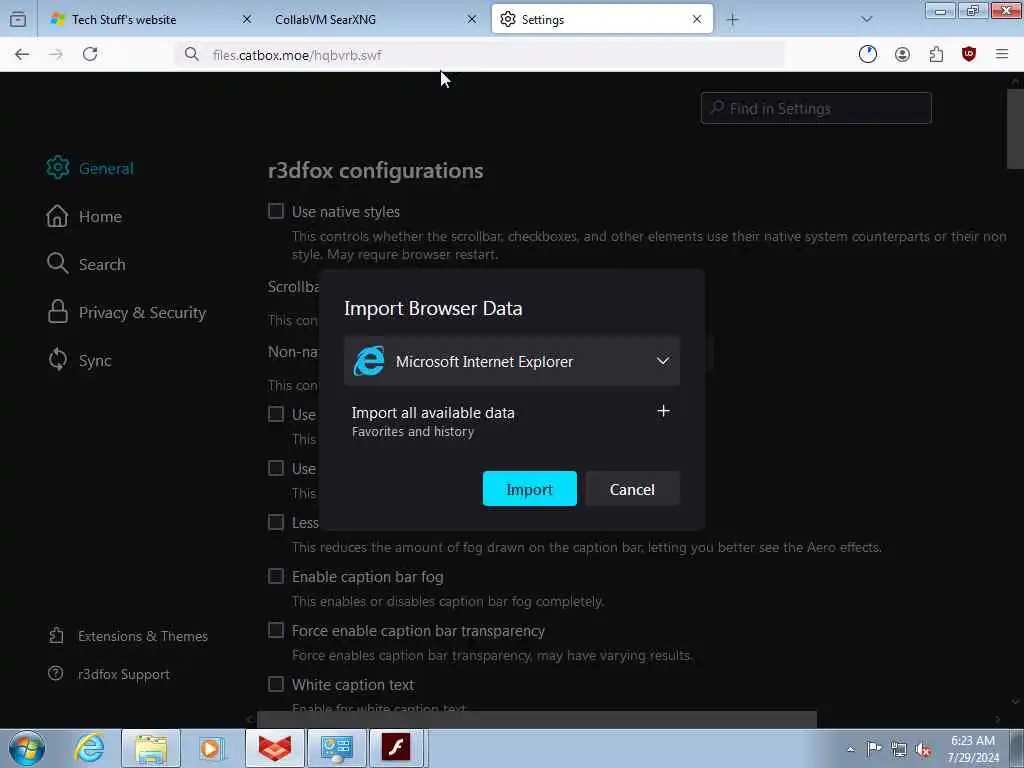Cancel the Import Browser Data dialog
This screenshot has width=1024, height=768.
click(x=632, y=489)
